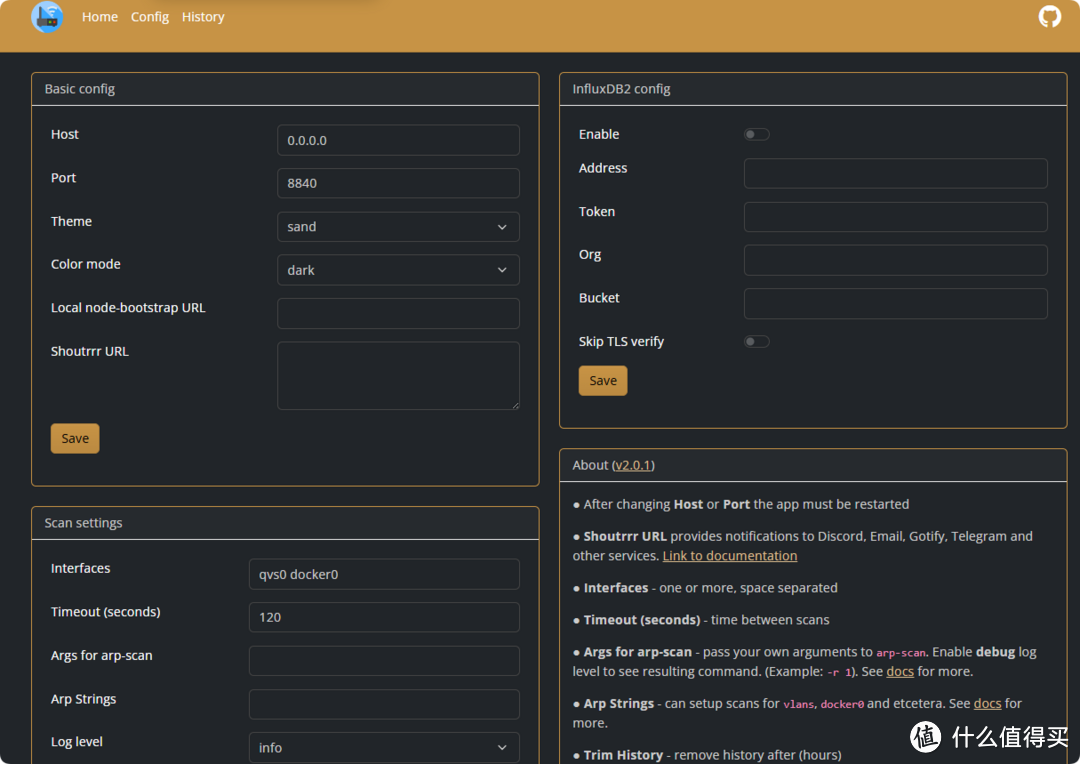Screen dimensions: 1080x764
Task: Open the Log level dropdown
Action: tap(384, 748)
